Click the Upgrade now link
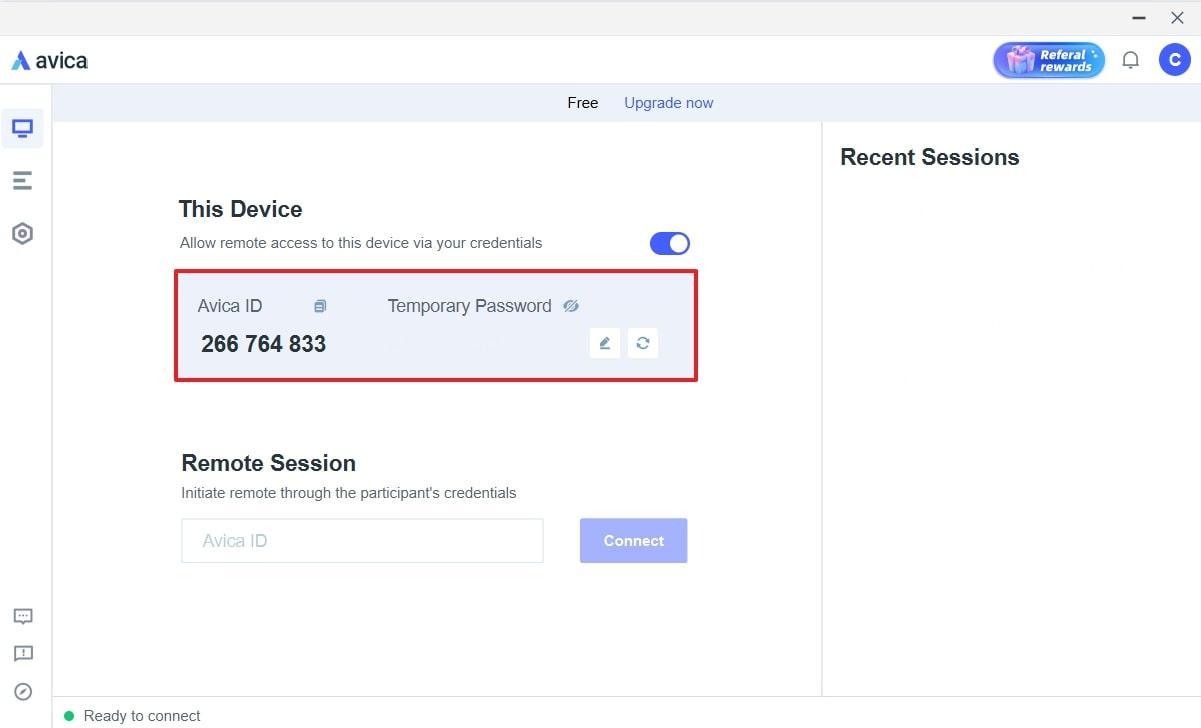Screen dimensions: 1201x728 click(668, 103)
